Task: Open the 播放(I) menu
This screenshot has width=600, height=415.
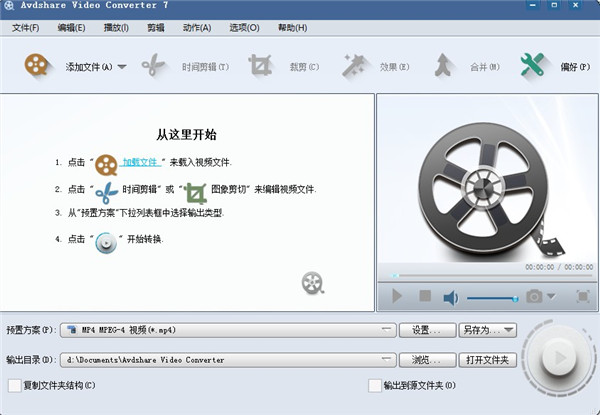Action: pos(116,28)
